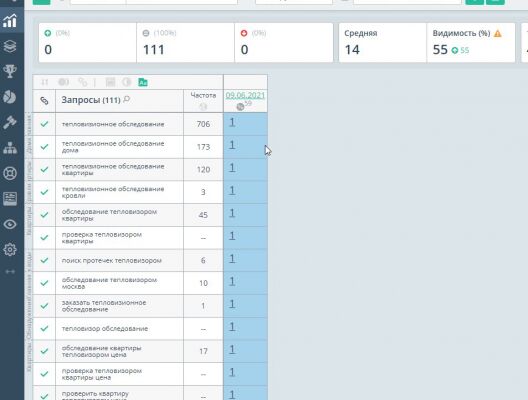Open the news list section in sidebar
The width and height of the screenshot is (528, 400).
10,199
